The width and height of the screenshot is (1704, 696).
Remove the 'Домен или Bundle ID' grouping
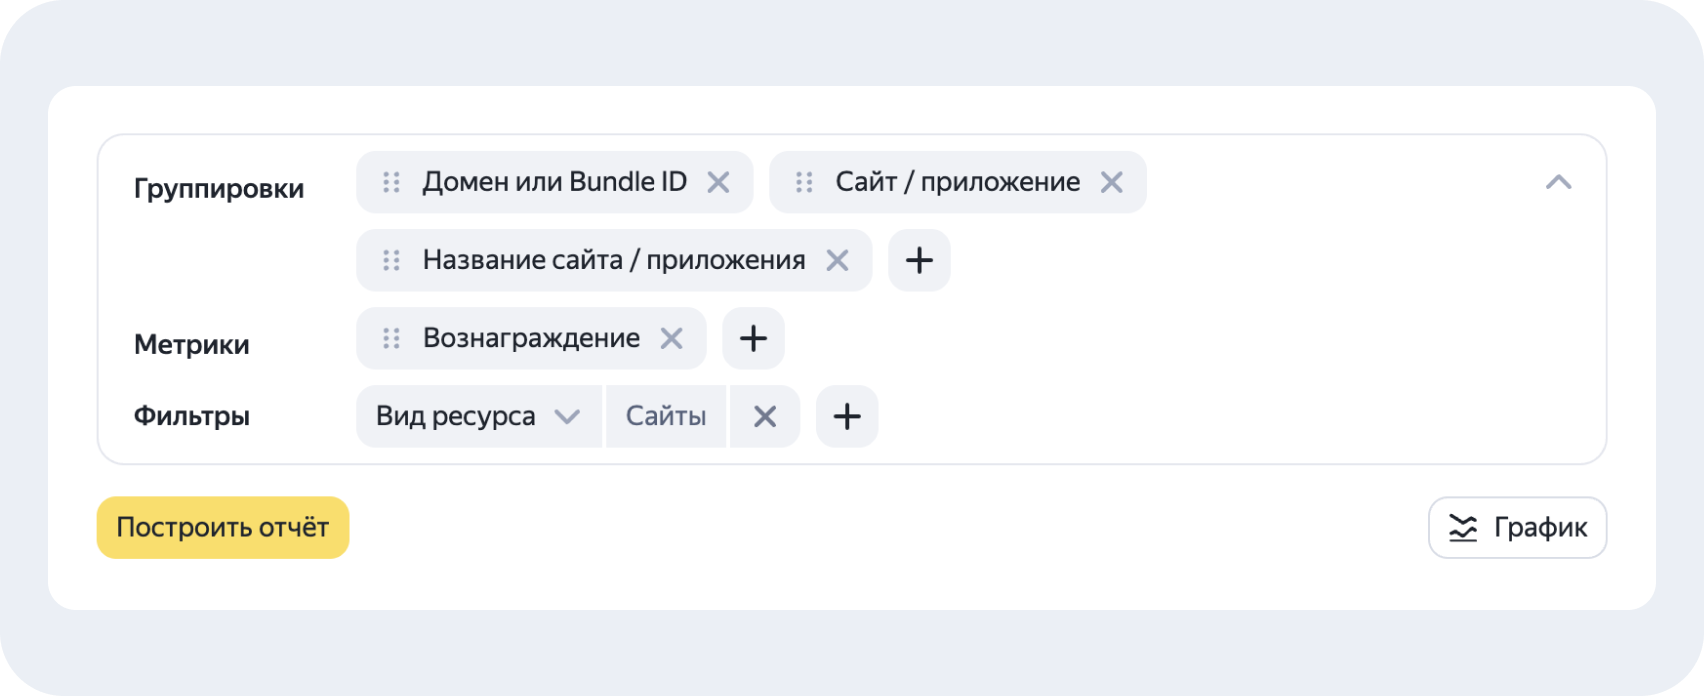pos(718,182)
